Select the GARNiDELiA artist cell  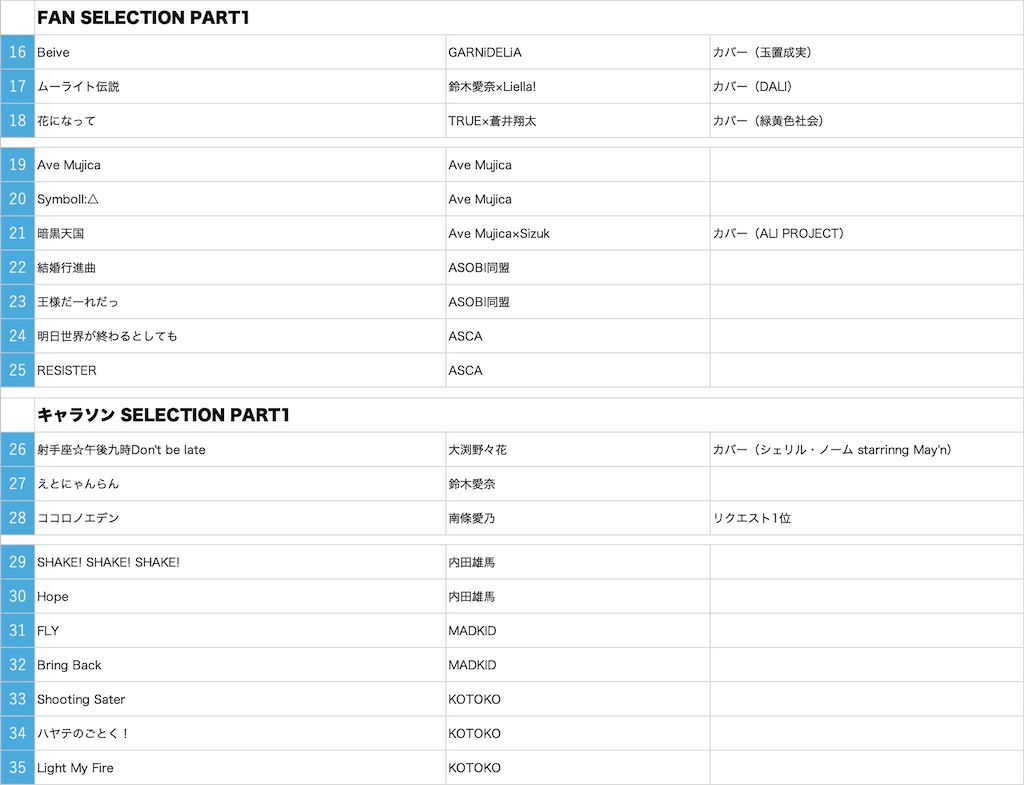point(577,52)
